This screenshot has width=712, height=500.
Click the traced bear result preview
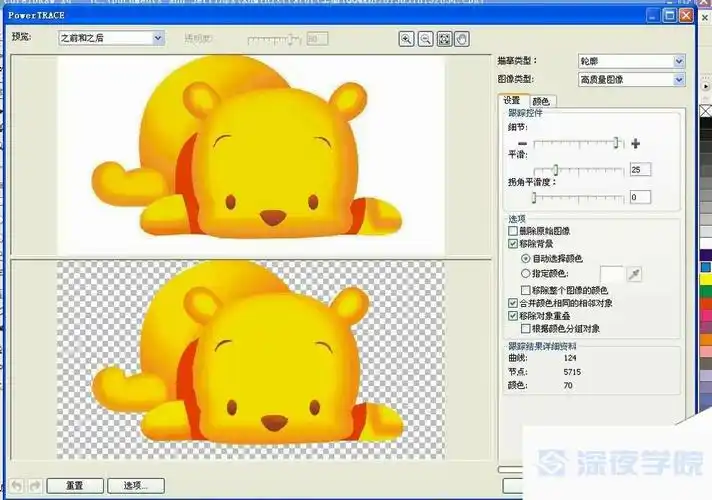(x=251, y=360)
